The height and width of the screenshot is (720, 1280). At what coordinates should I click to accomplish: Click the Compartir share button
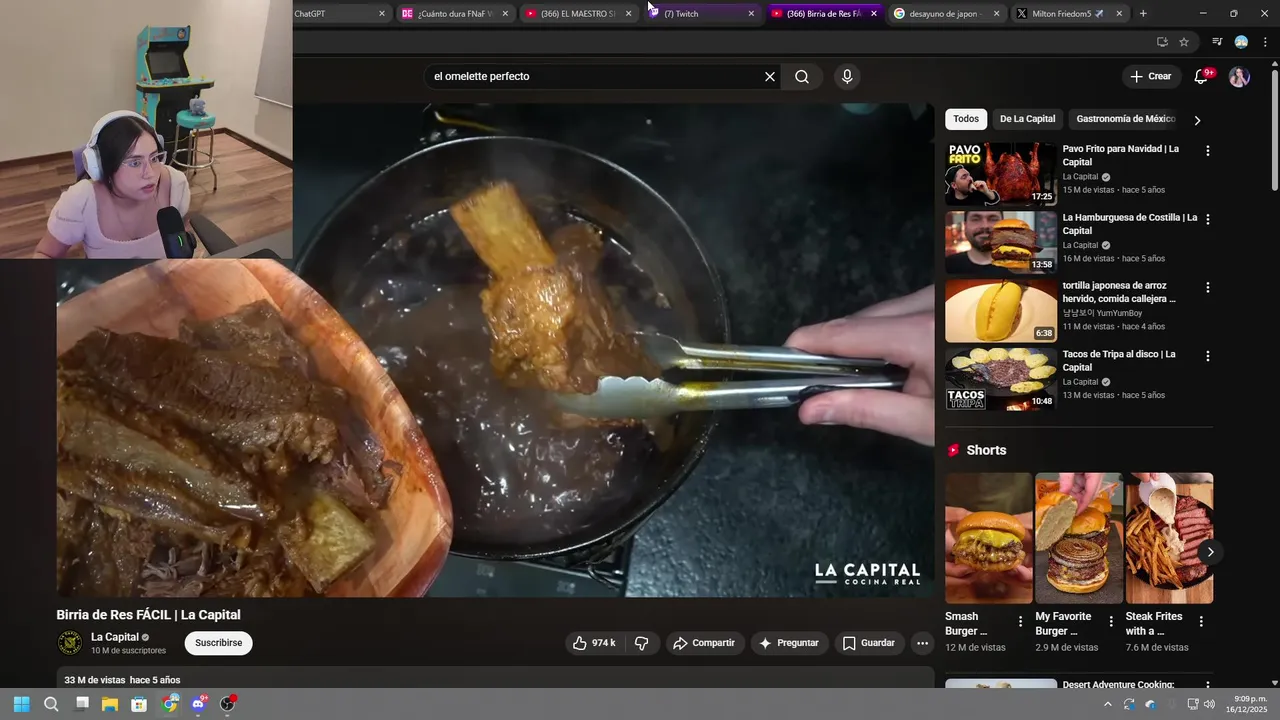[x=704, y=643]
